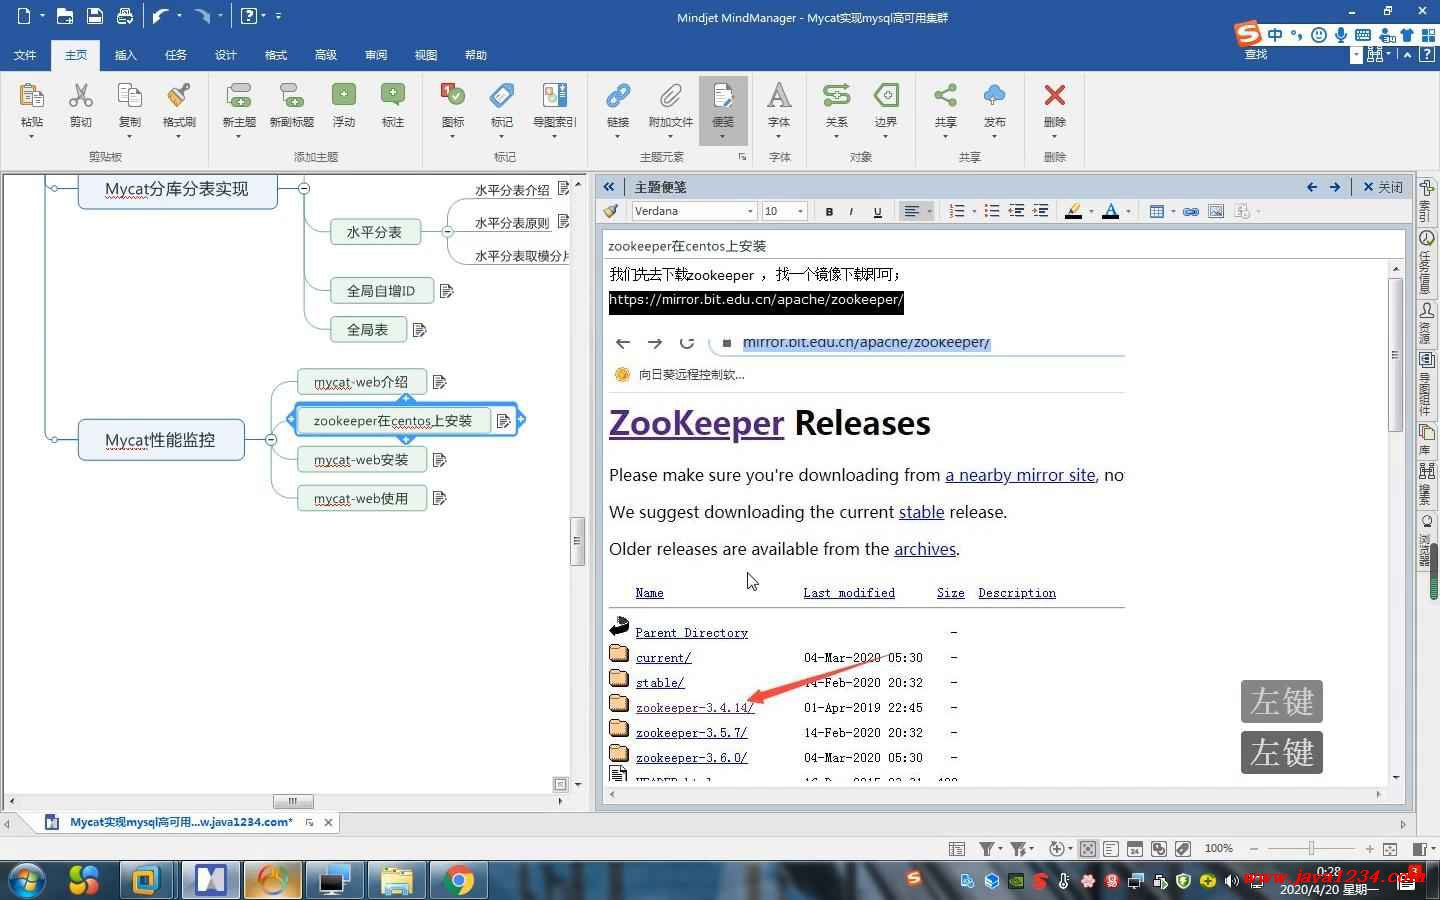
Task: Open the 文件 (File) menu tab
Action: point(25,55)
